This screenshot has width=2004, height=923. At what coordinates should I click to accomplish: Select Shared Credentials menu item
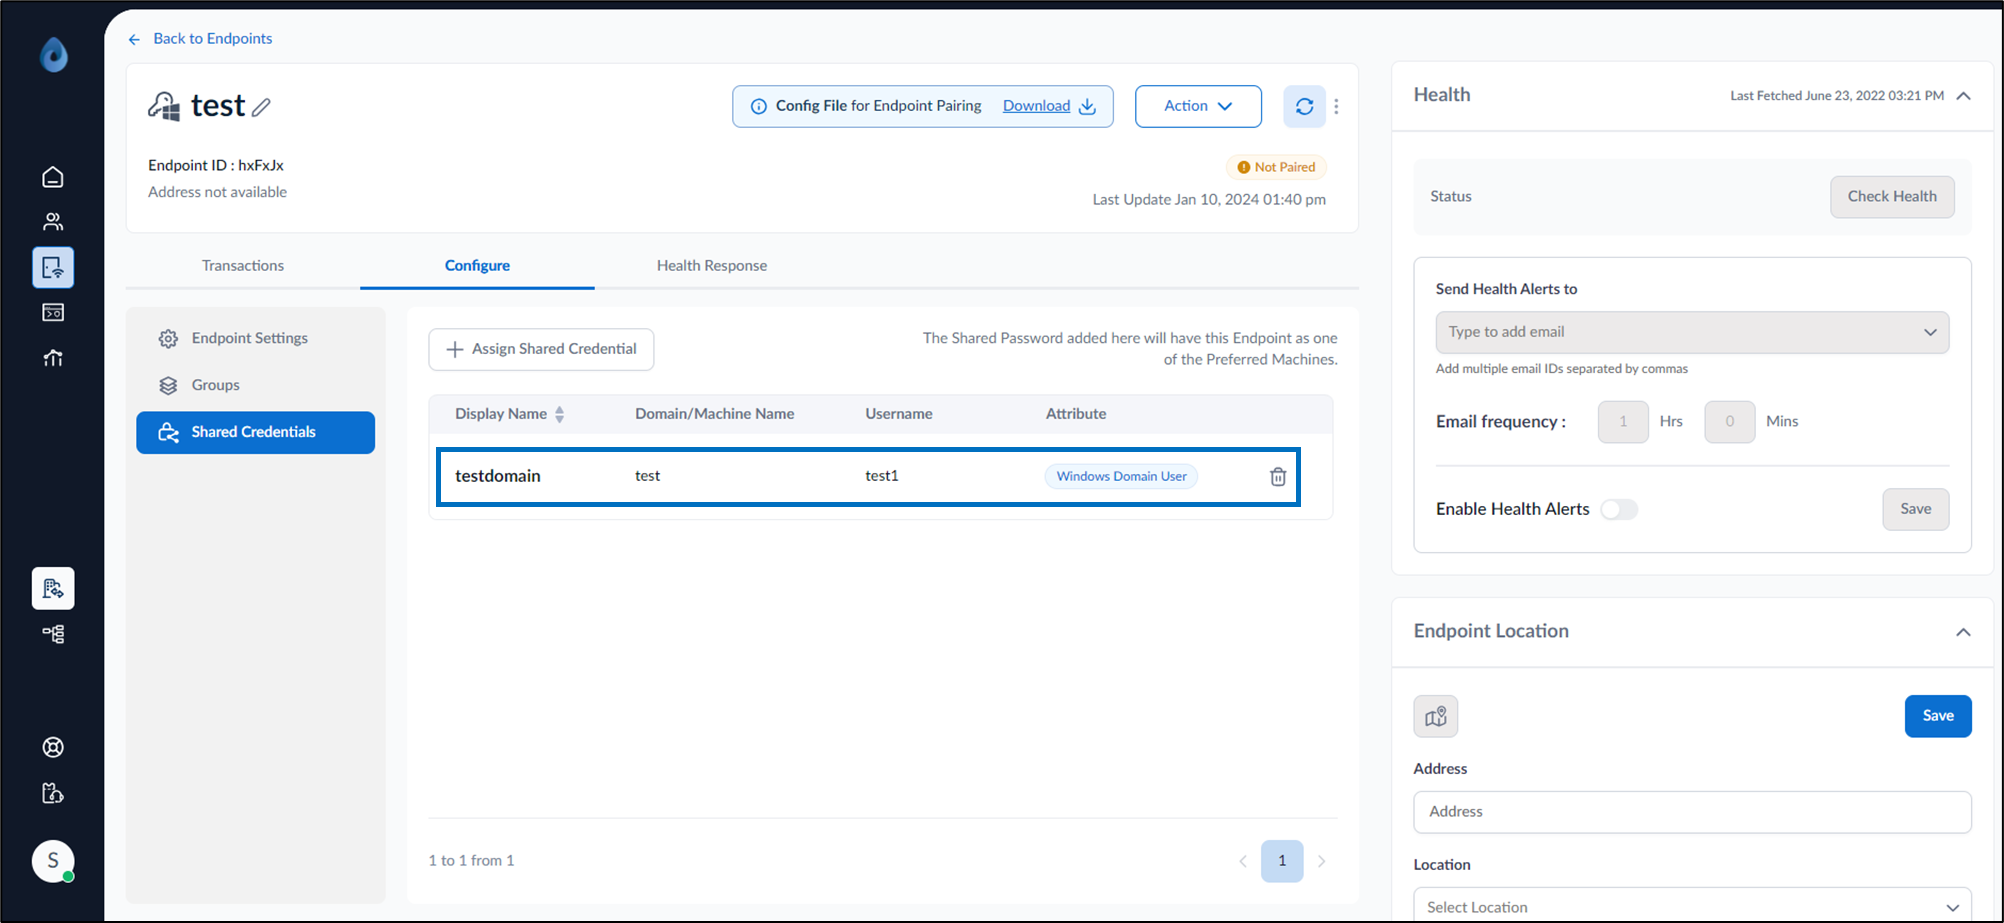255,432
